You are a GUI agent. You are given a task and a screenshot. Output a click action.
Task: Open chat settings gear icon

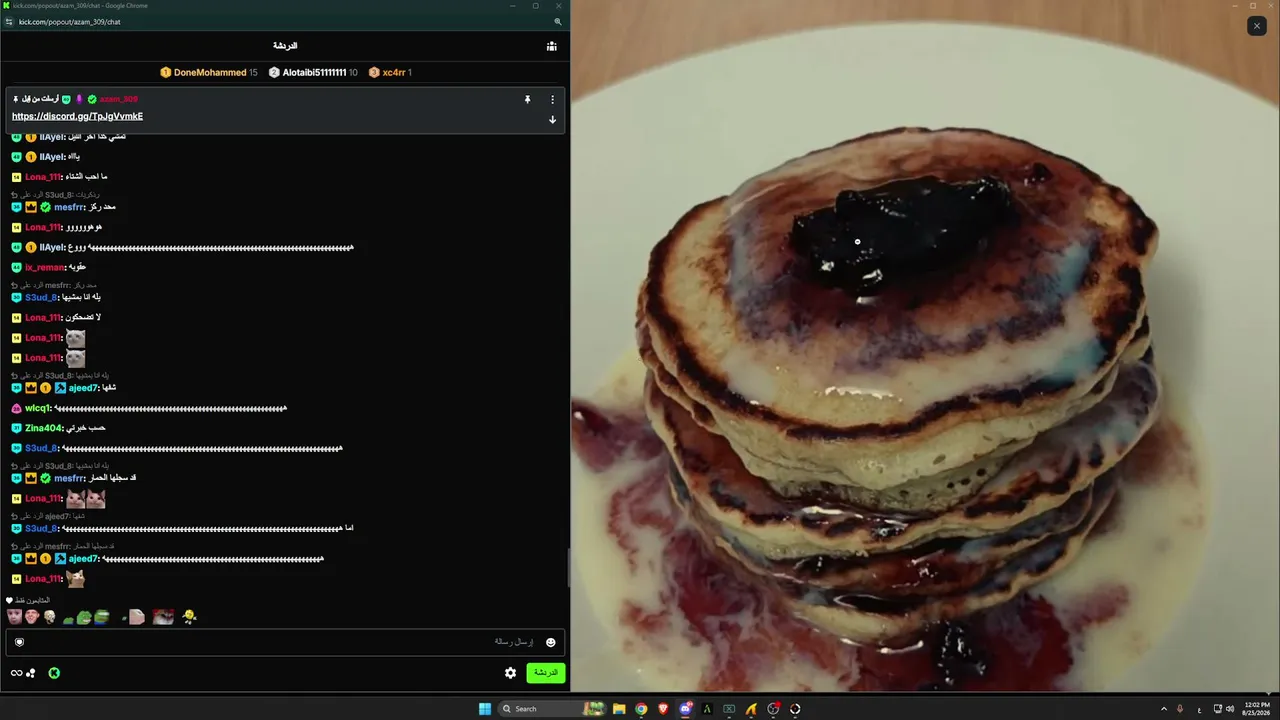coord(510,673)
